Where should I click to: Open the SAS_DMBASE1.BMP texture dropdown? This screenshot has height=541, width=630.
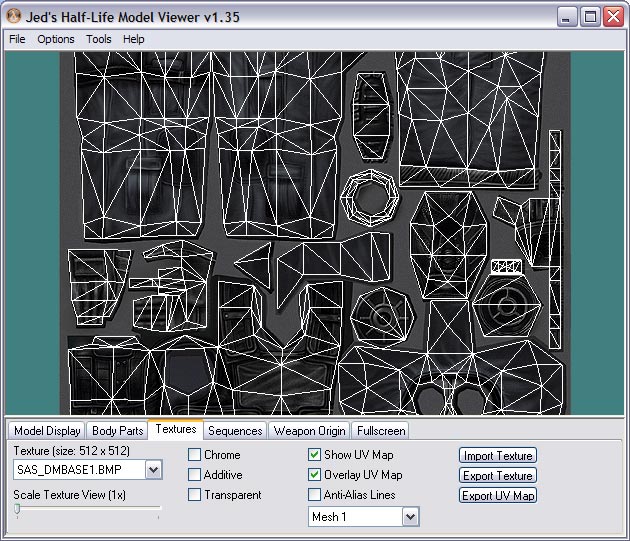click(153, 469)
